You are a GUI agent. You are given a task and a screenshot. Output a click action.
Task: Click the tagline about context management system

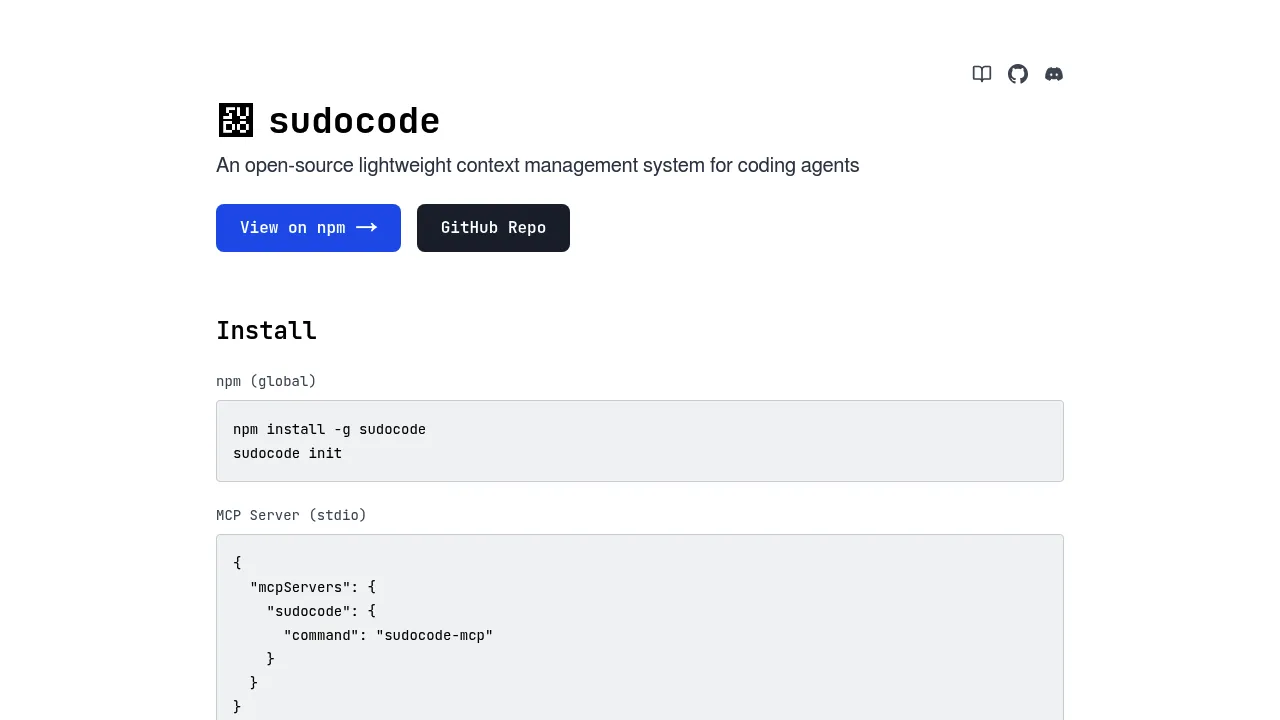538,165
